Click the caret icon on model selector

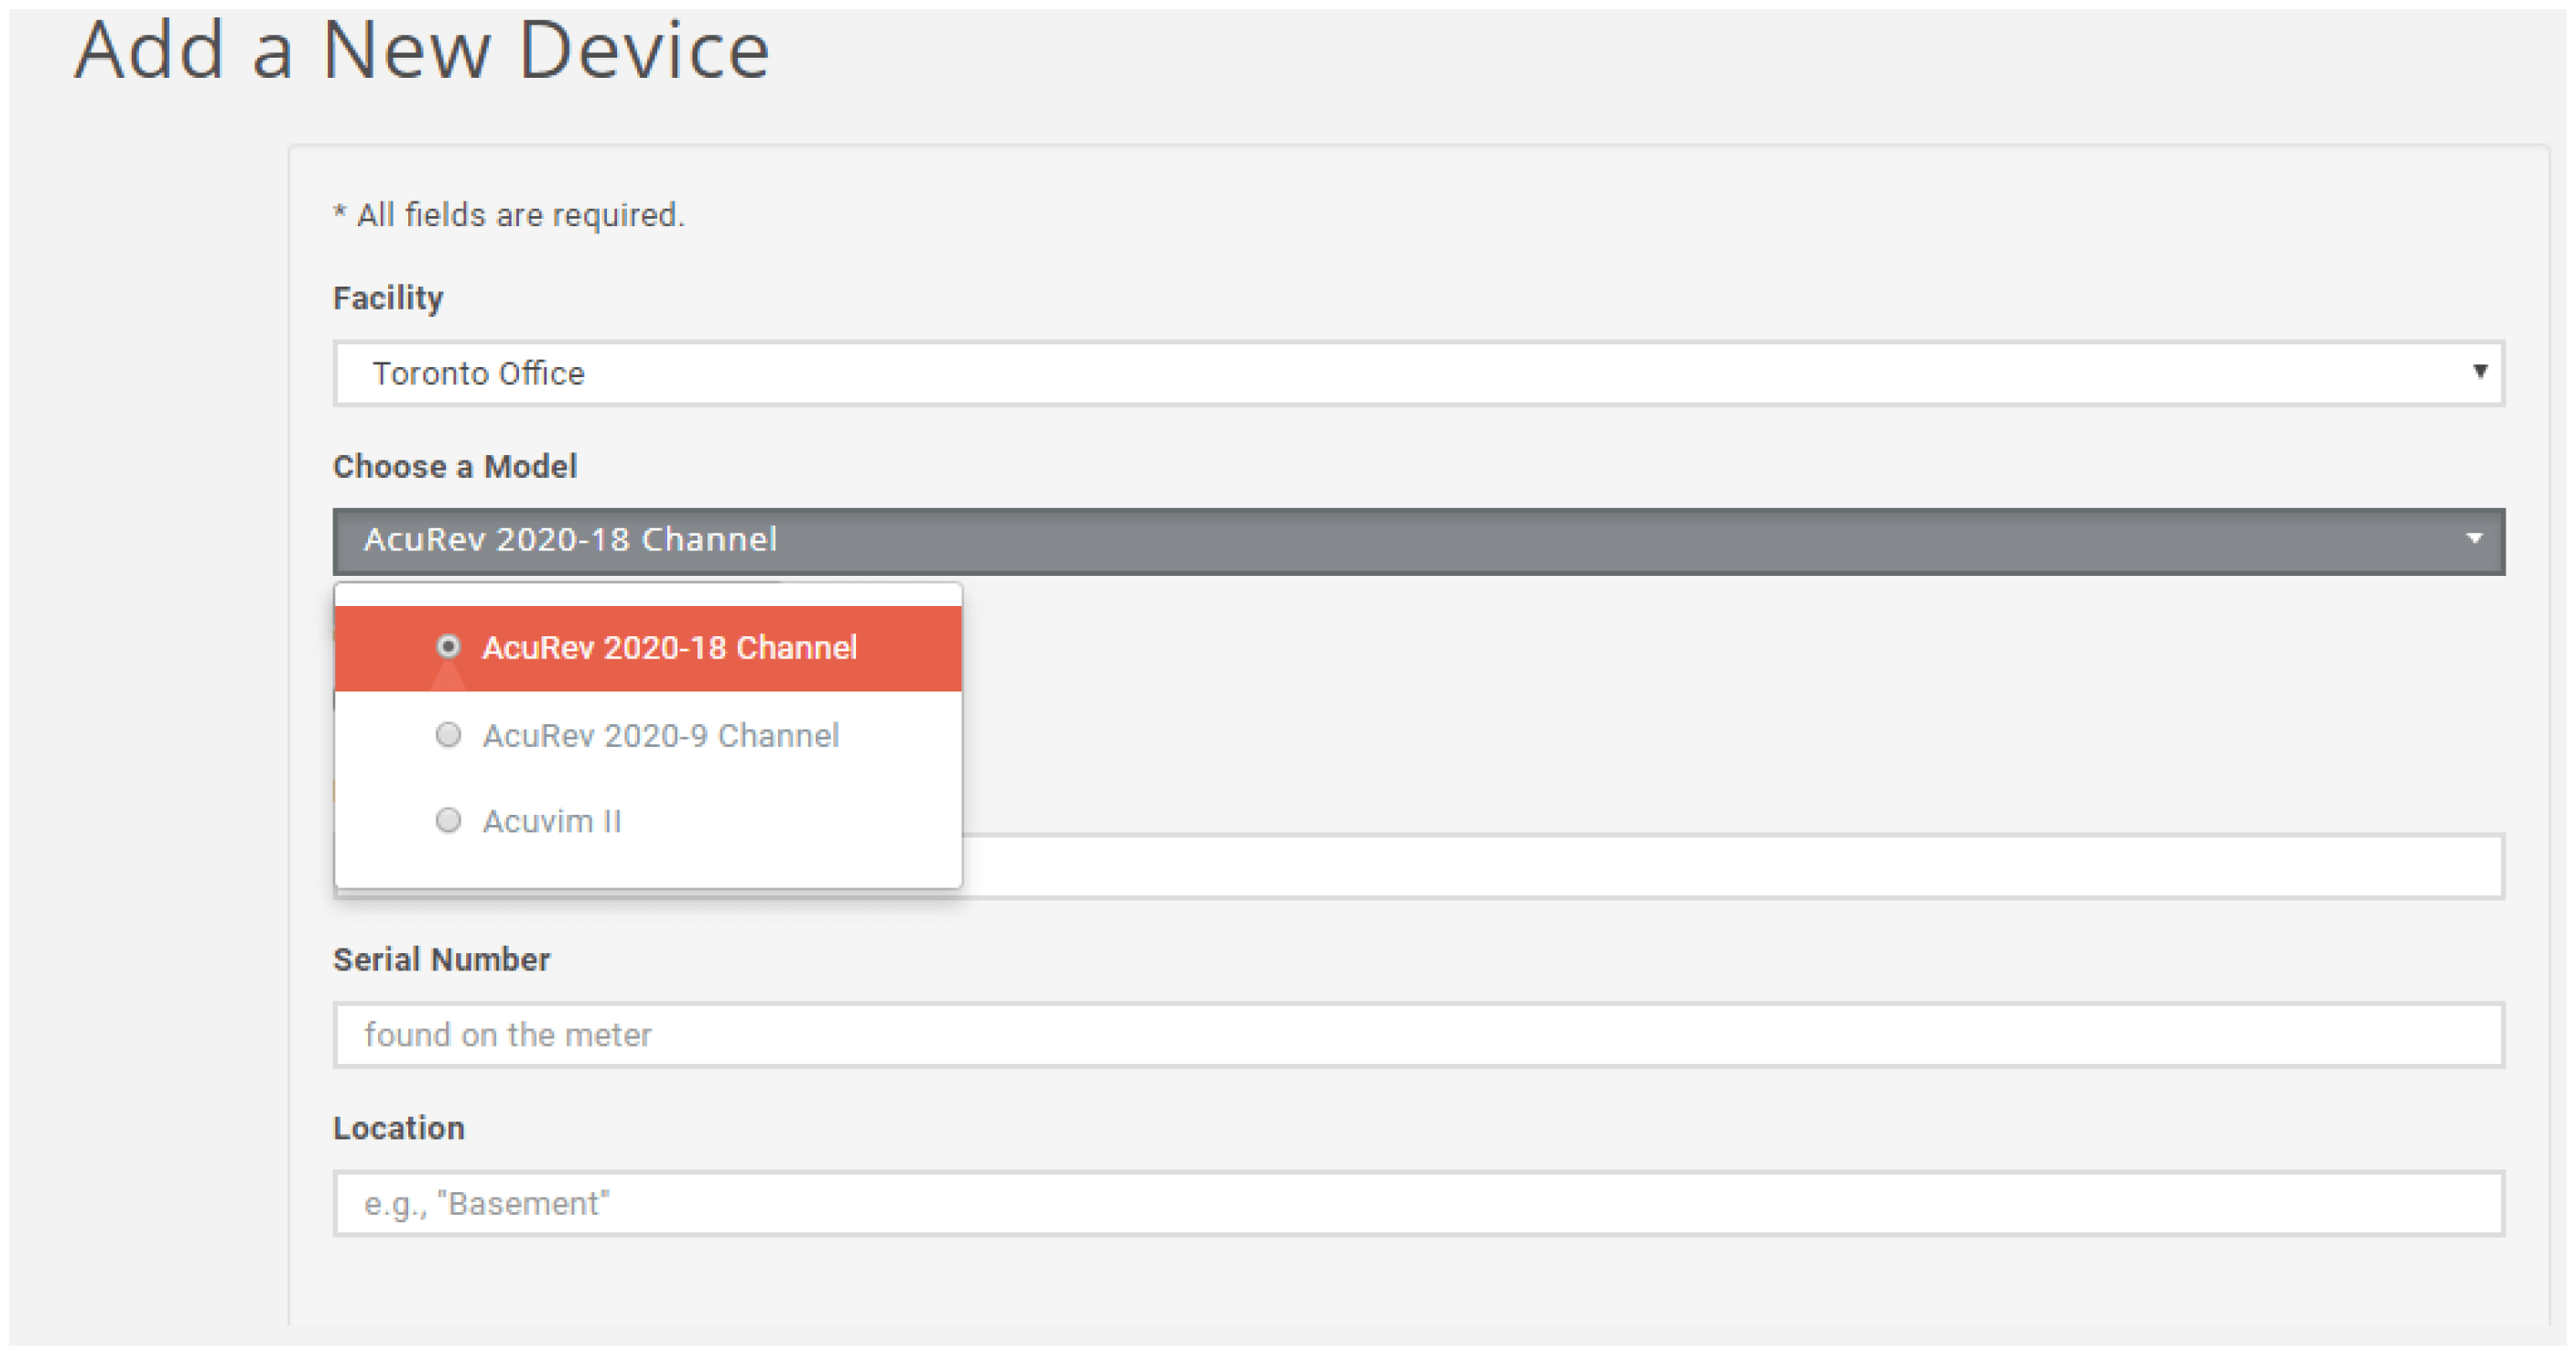point(2473,540)
